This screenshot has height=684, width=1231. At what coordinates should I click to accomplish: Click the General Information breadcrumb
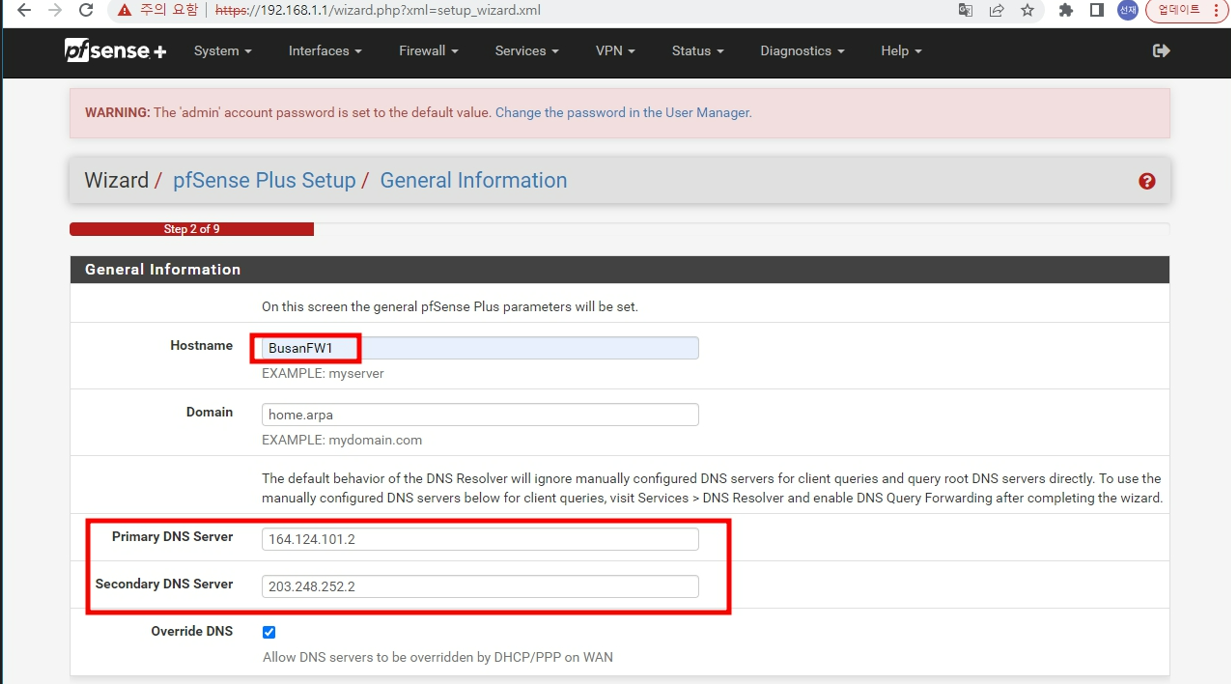pos(473,181)
